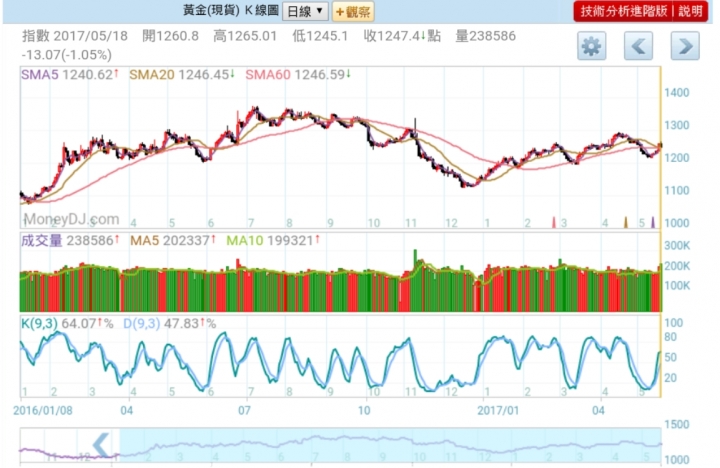Image resolution: width=720 pixels, height=468 pixels.
Task: Go to next period with right arrow
Action: pos(685,46)
